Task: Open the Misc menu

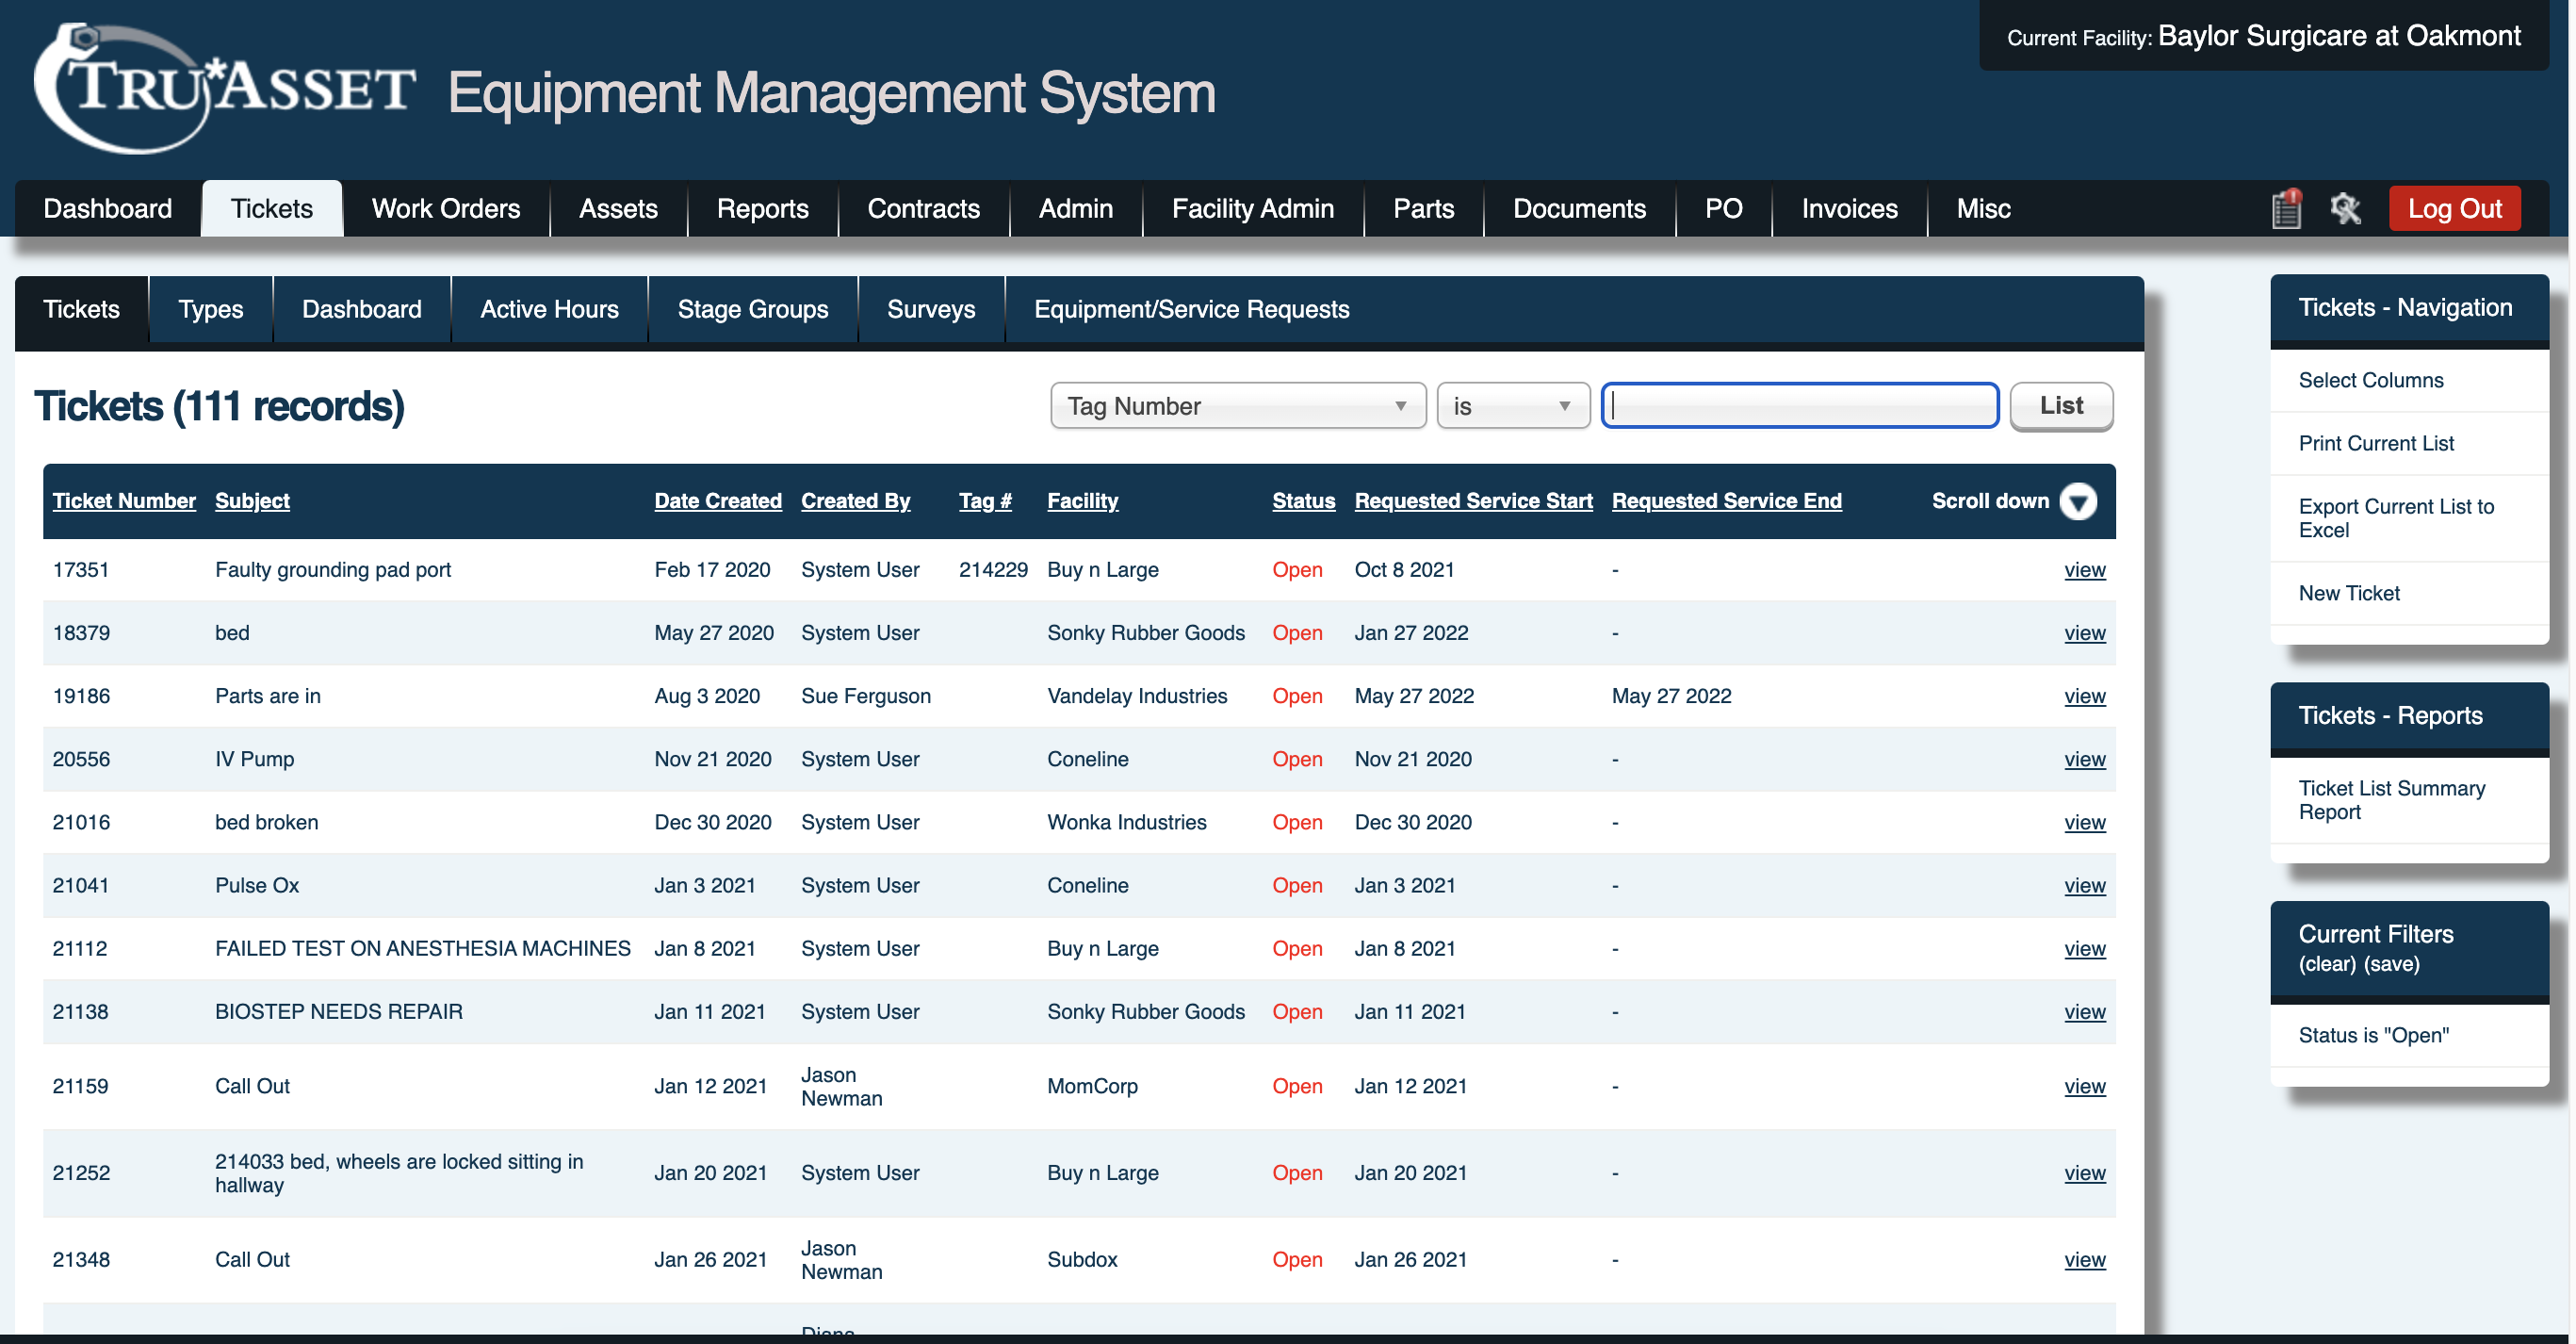Action: [1981, 208]
